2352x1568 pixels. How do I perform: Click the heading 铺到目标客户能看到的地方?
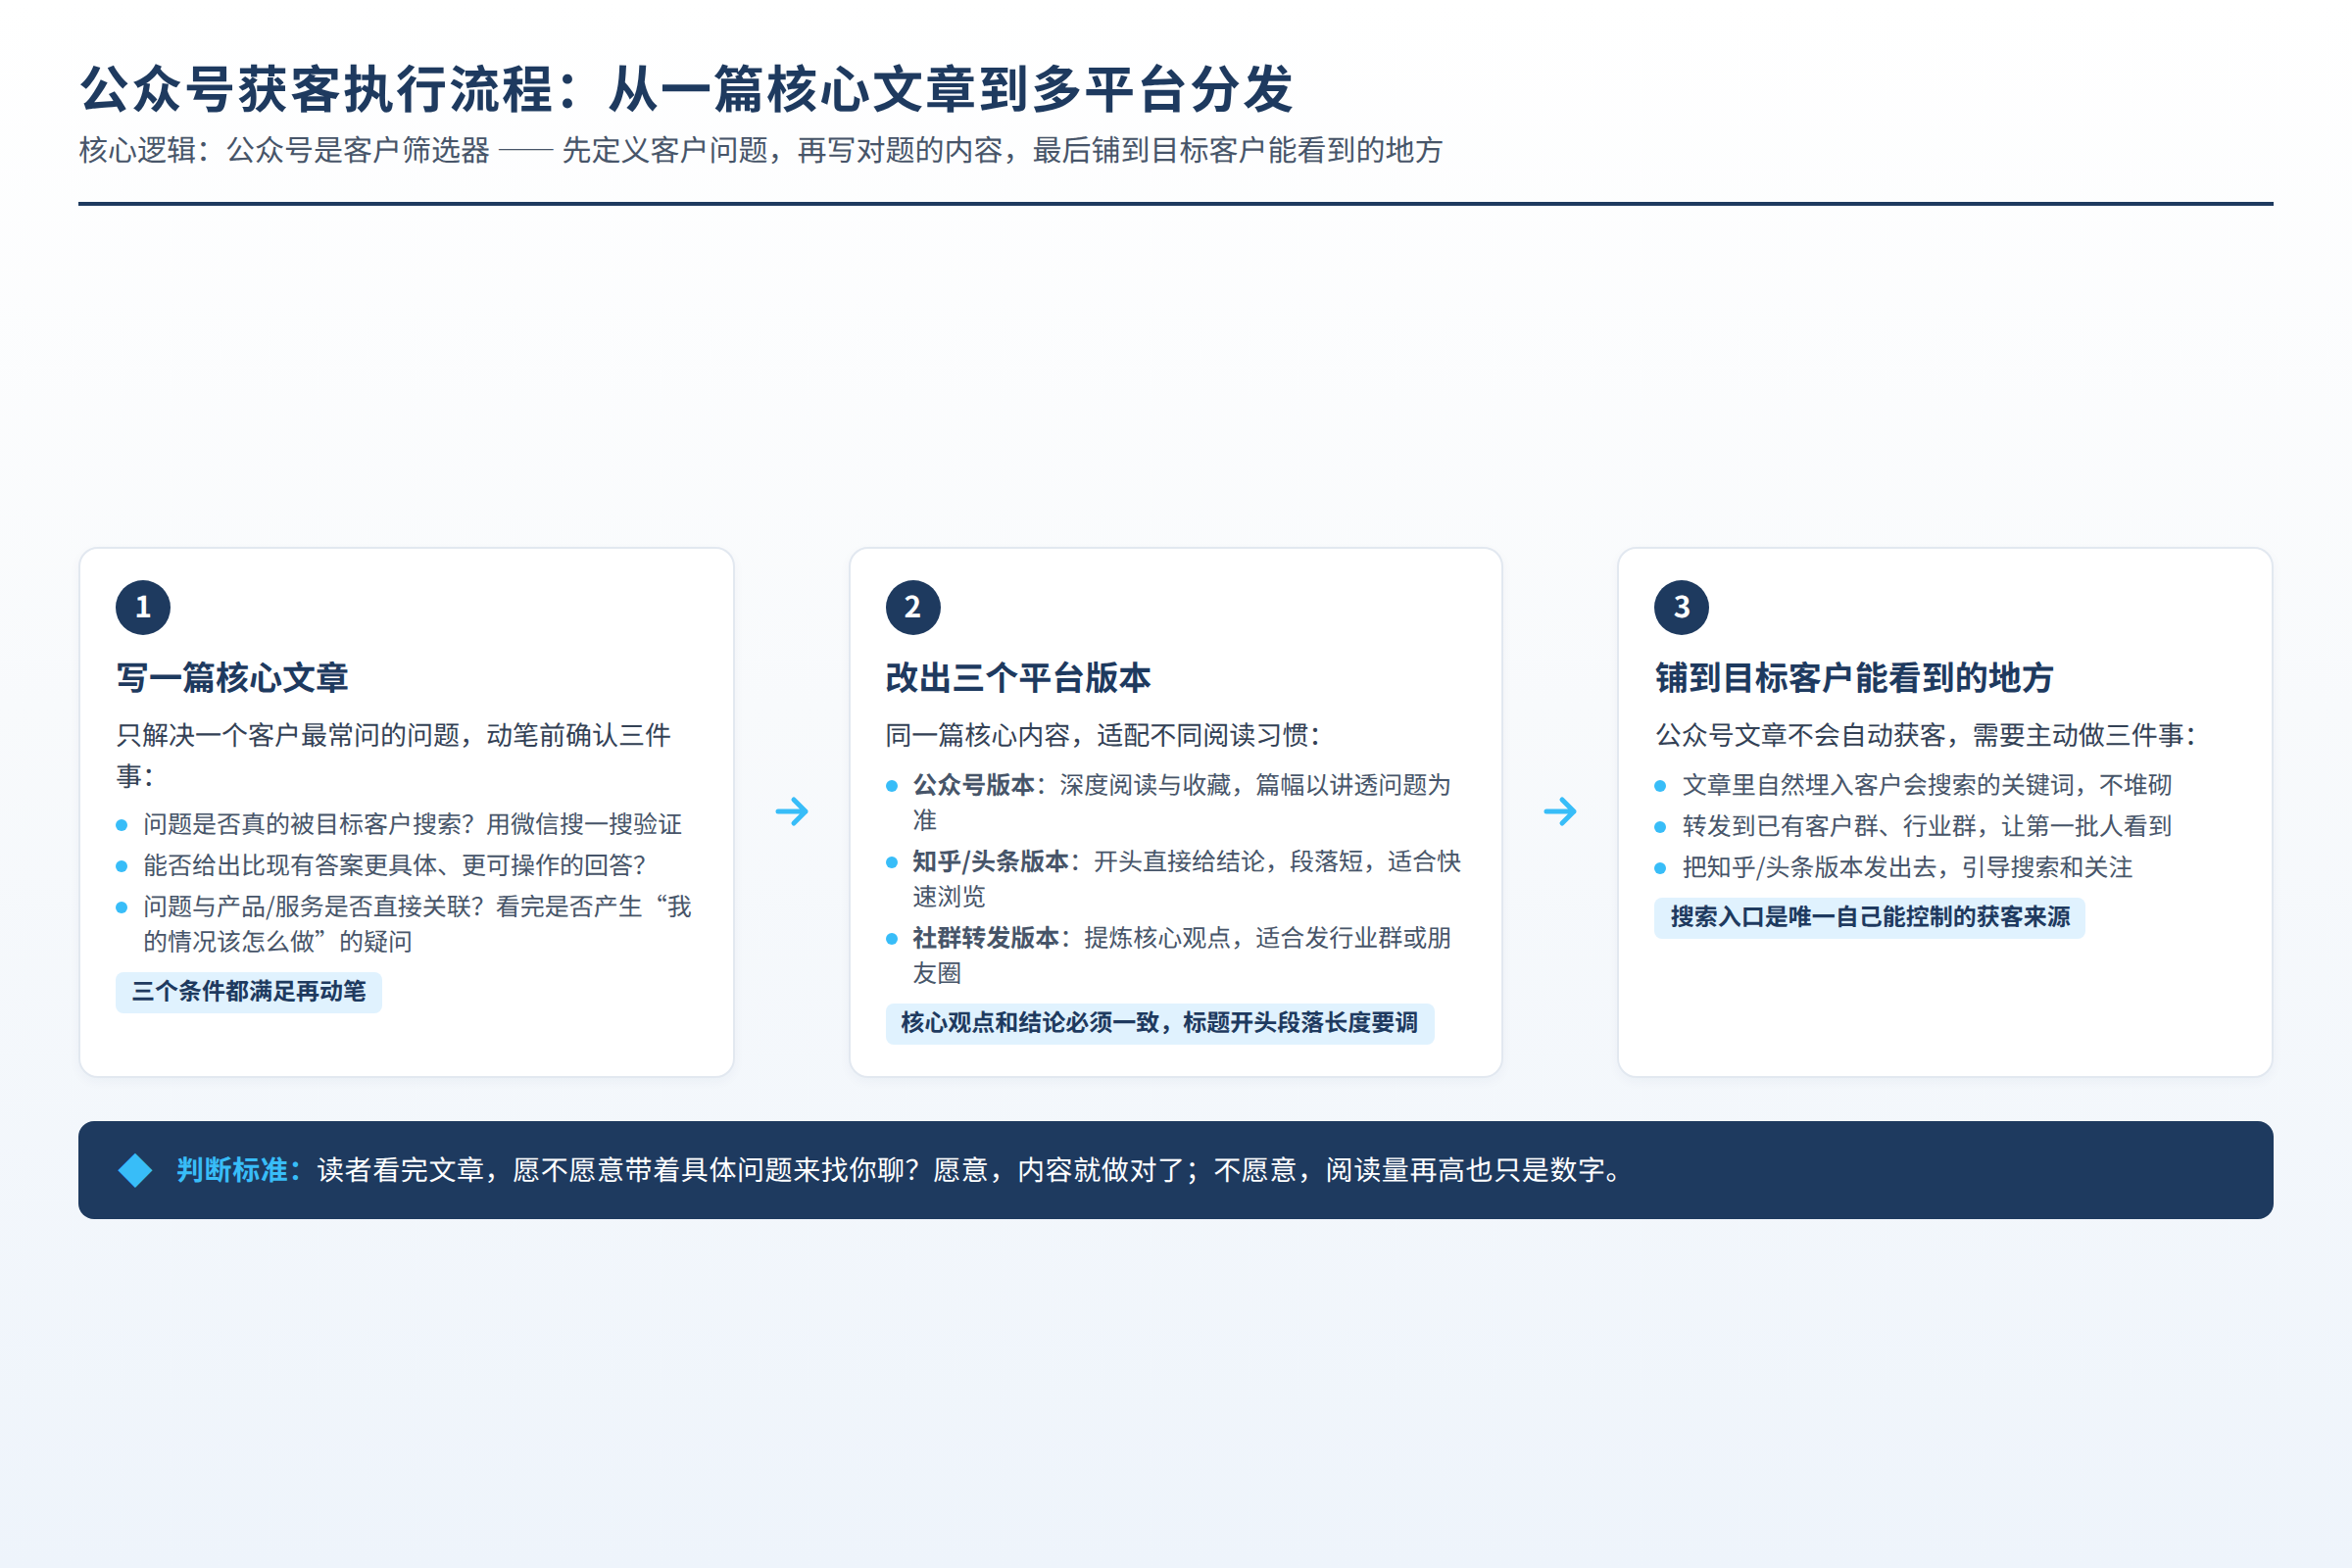pyautogui.click(x=1854, y=678)
